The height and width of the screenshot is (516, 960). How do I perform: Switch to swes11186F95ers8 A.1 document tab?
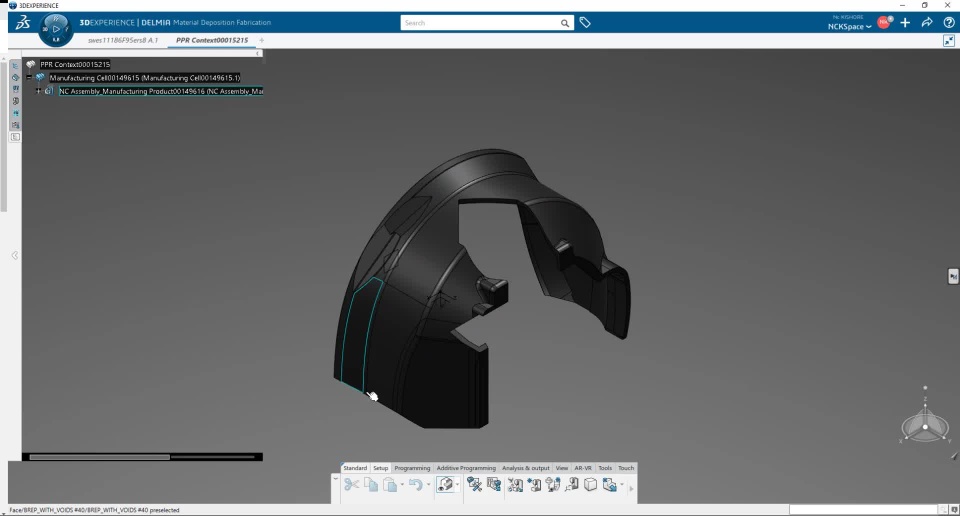[122, 40]
